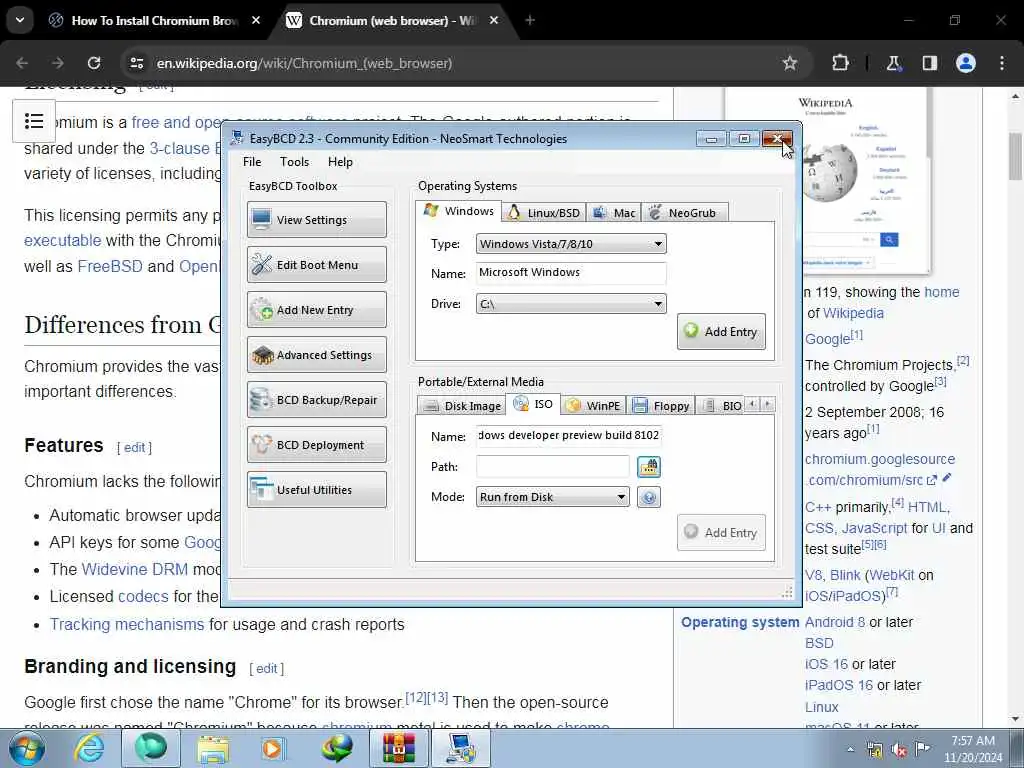Open Chrome profile avatar
Screen dimensions: 1024x768
(x=965, y=63)
